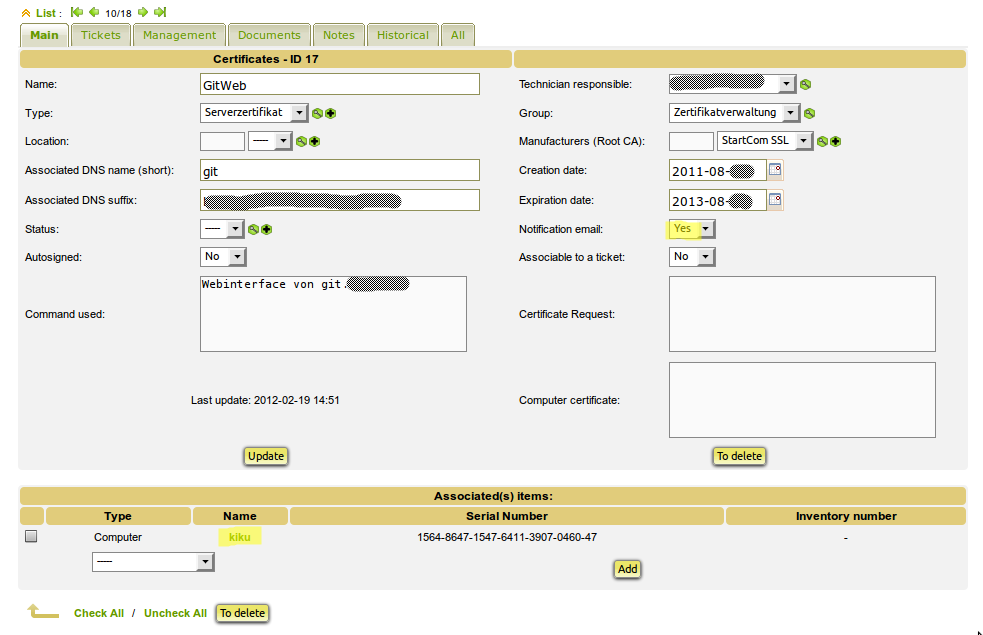Click the next record arrow

tap(143, 12)
